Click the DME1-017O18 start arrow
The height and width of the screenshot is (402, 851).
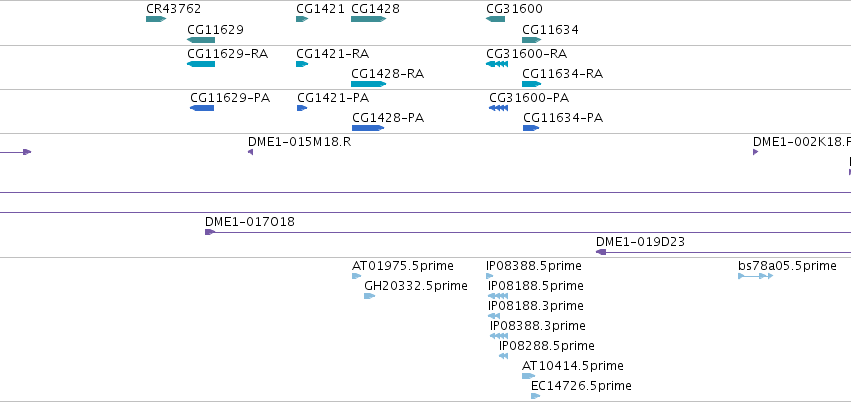coord(210,232)
